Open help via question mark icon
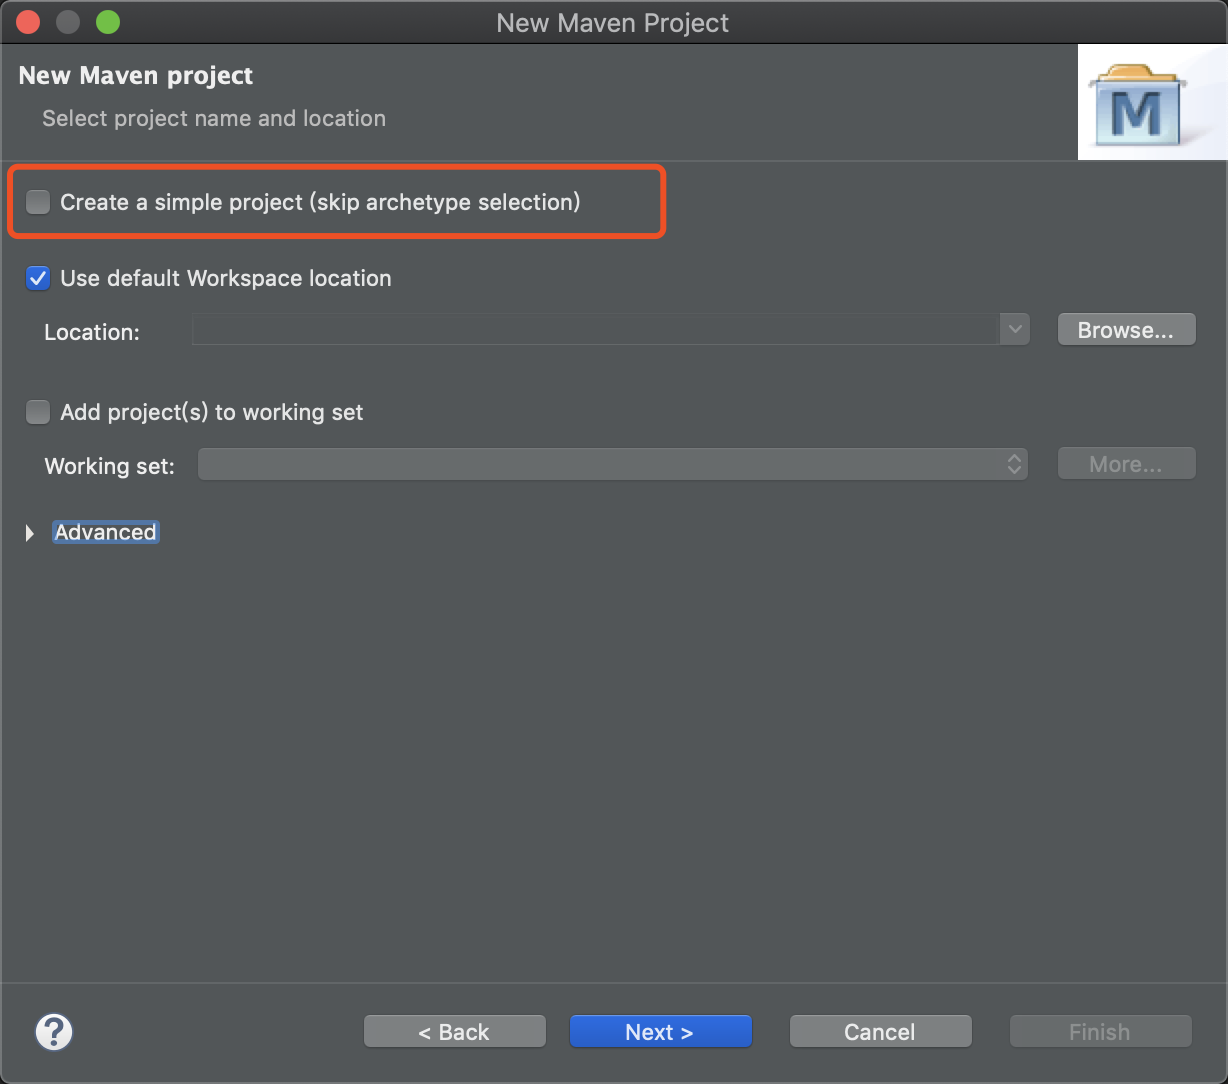 54,1032
